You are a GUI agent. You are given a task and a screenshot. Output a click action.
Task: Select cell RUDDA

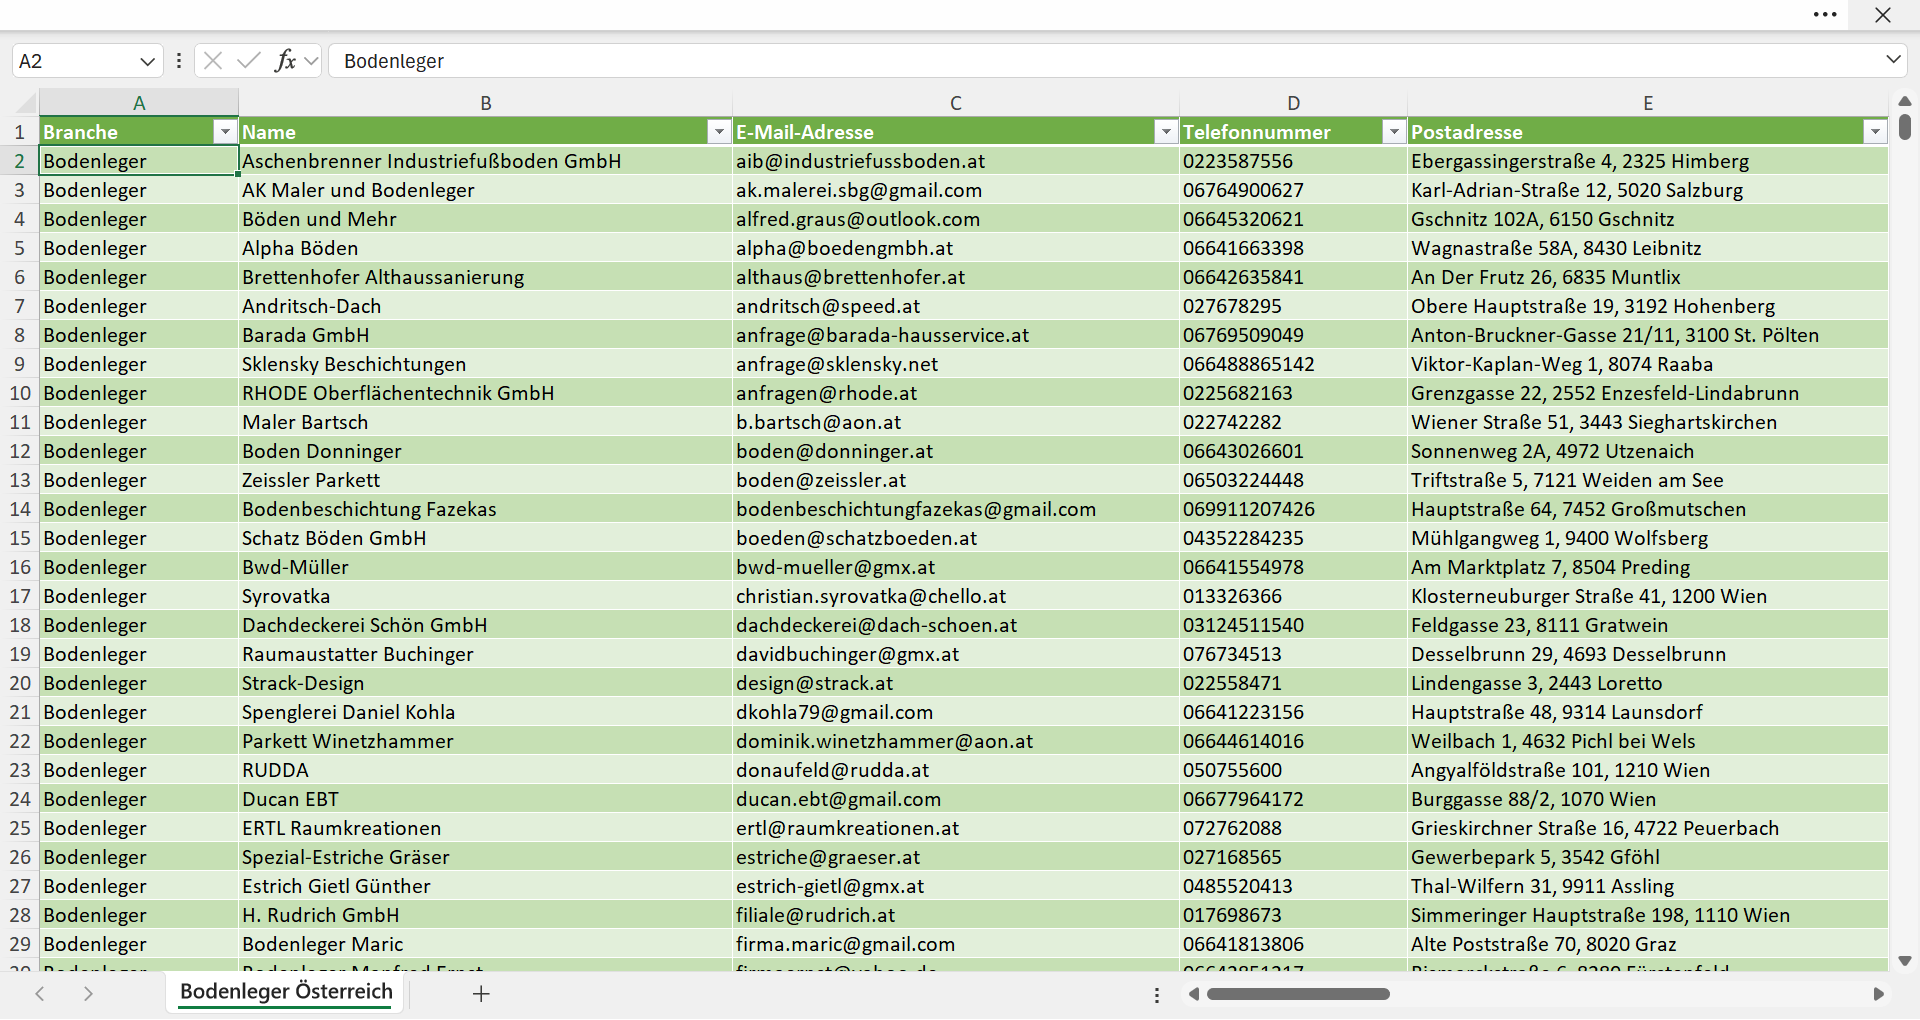click(485, 770)
